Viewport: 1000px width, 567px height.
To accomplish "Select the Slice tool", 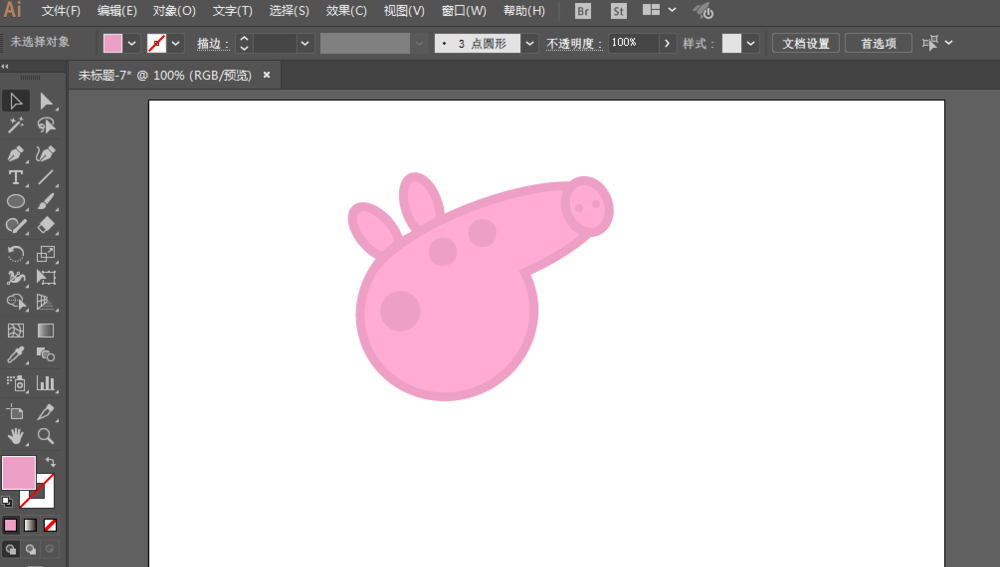I will tap(46, 412).
